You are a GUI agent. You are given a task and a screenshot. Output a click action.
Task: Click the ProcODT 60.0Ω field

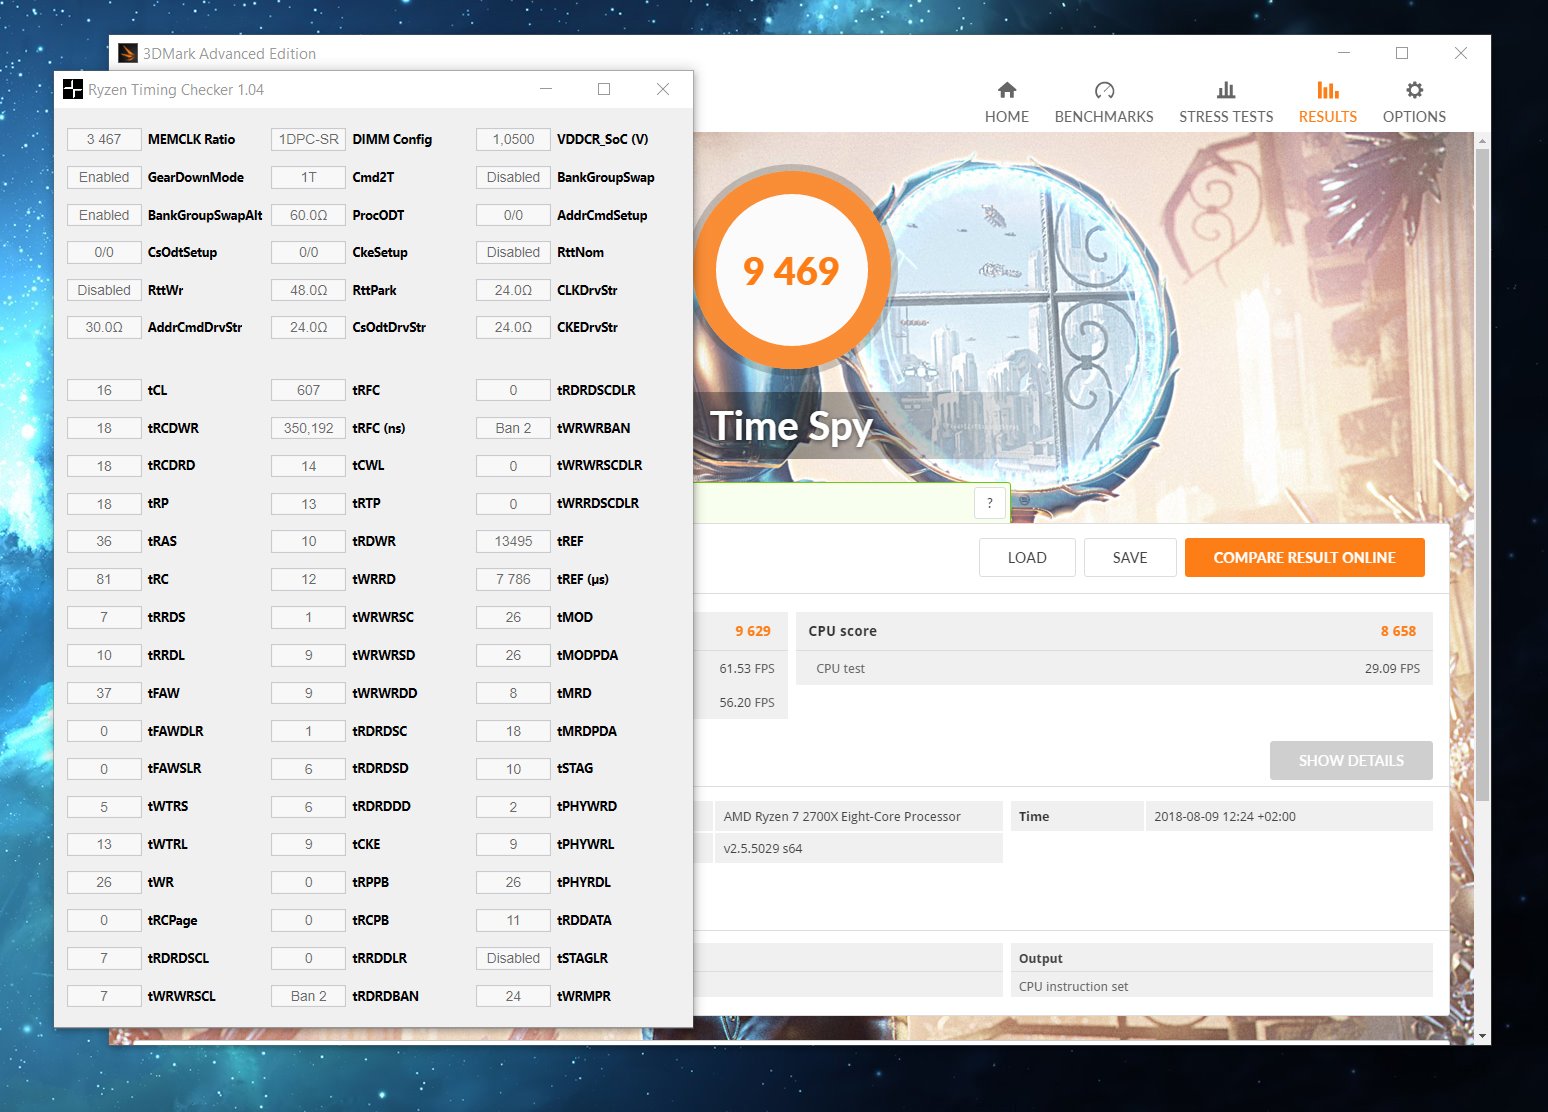308,215
